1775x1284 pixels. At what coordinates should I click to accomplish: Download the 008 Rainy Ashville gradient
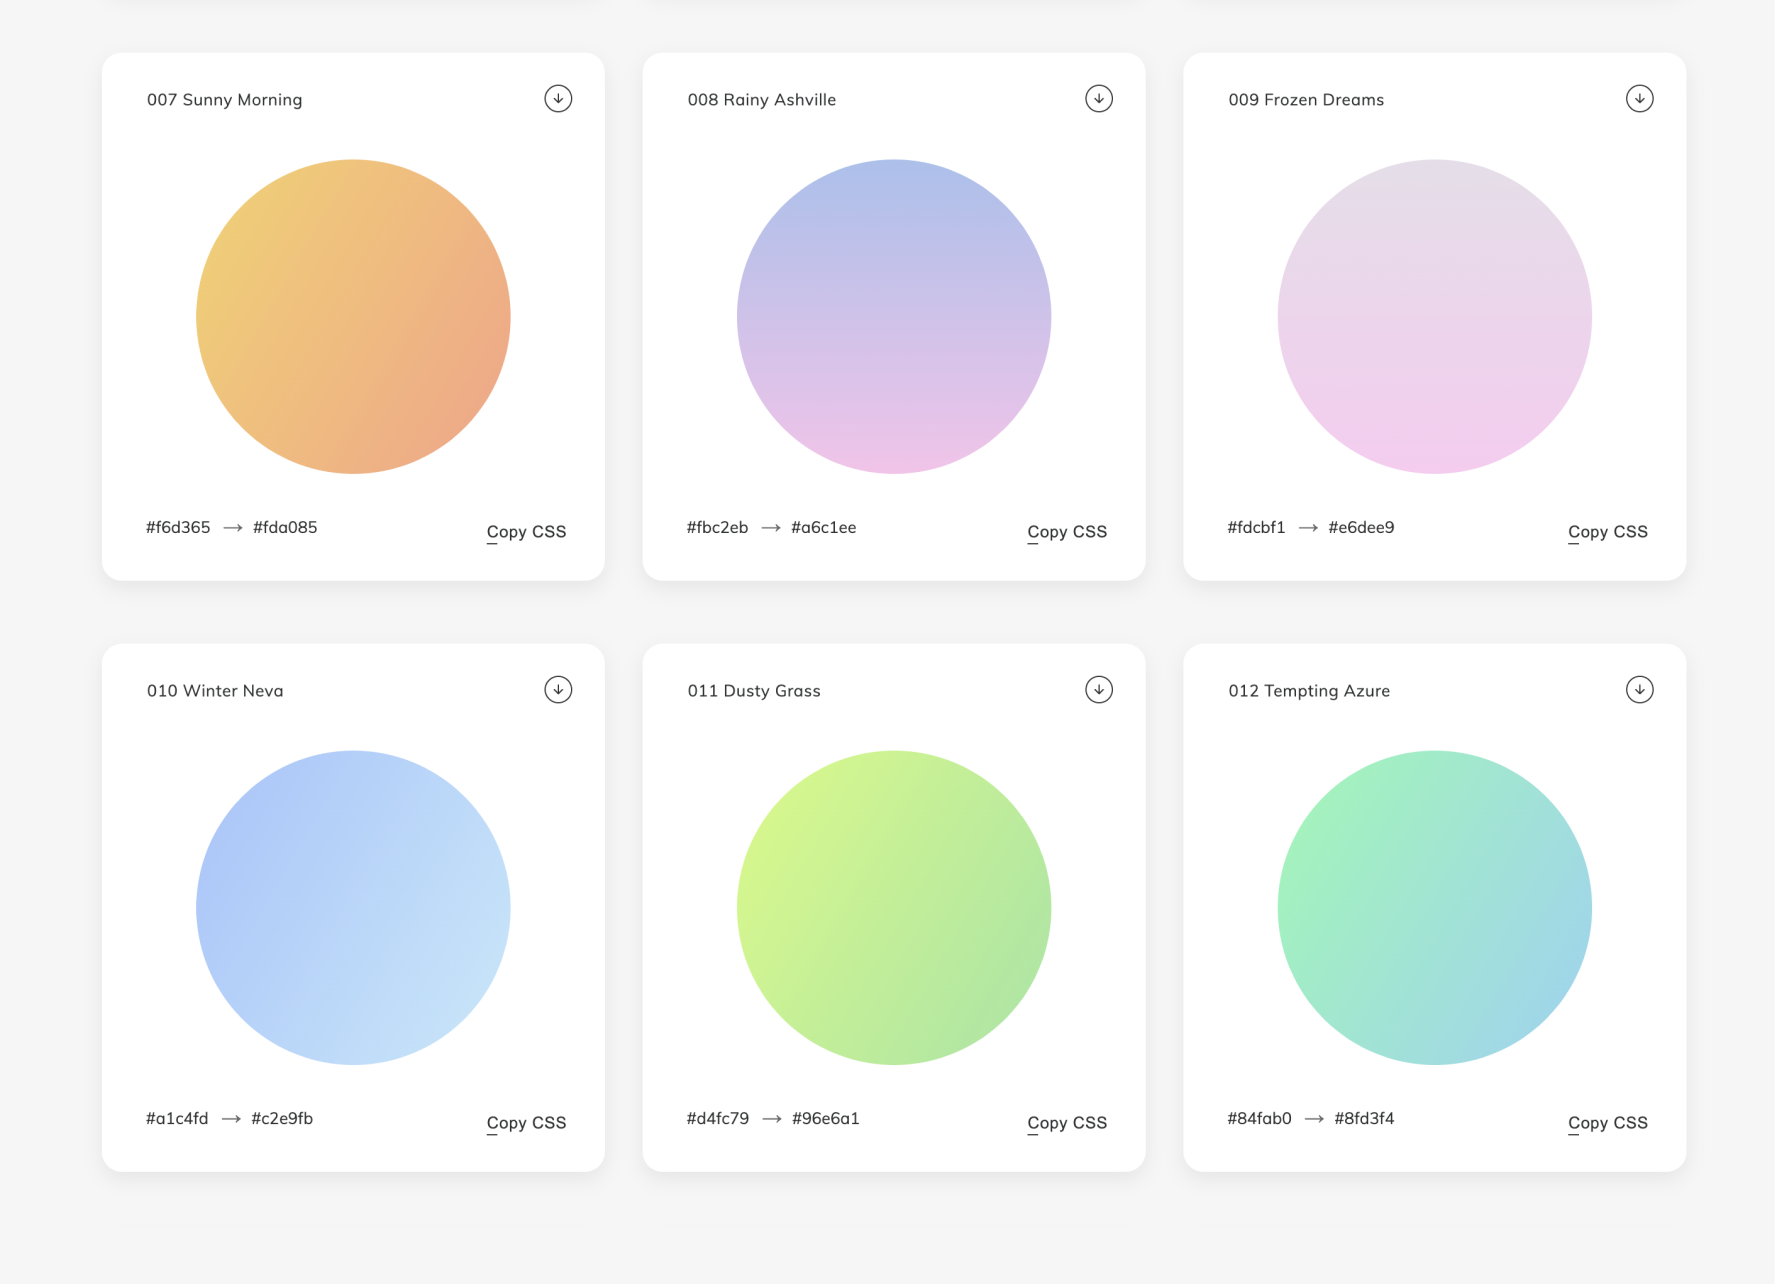tap(1099, 98)
